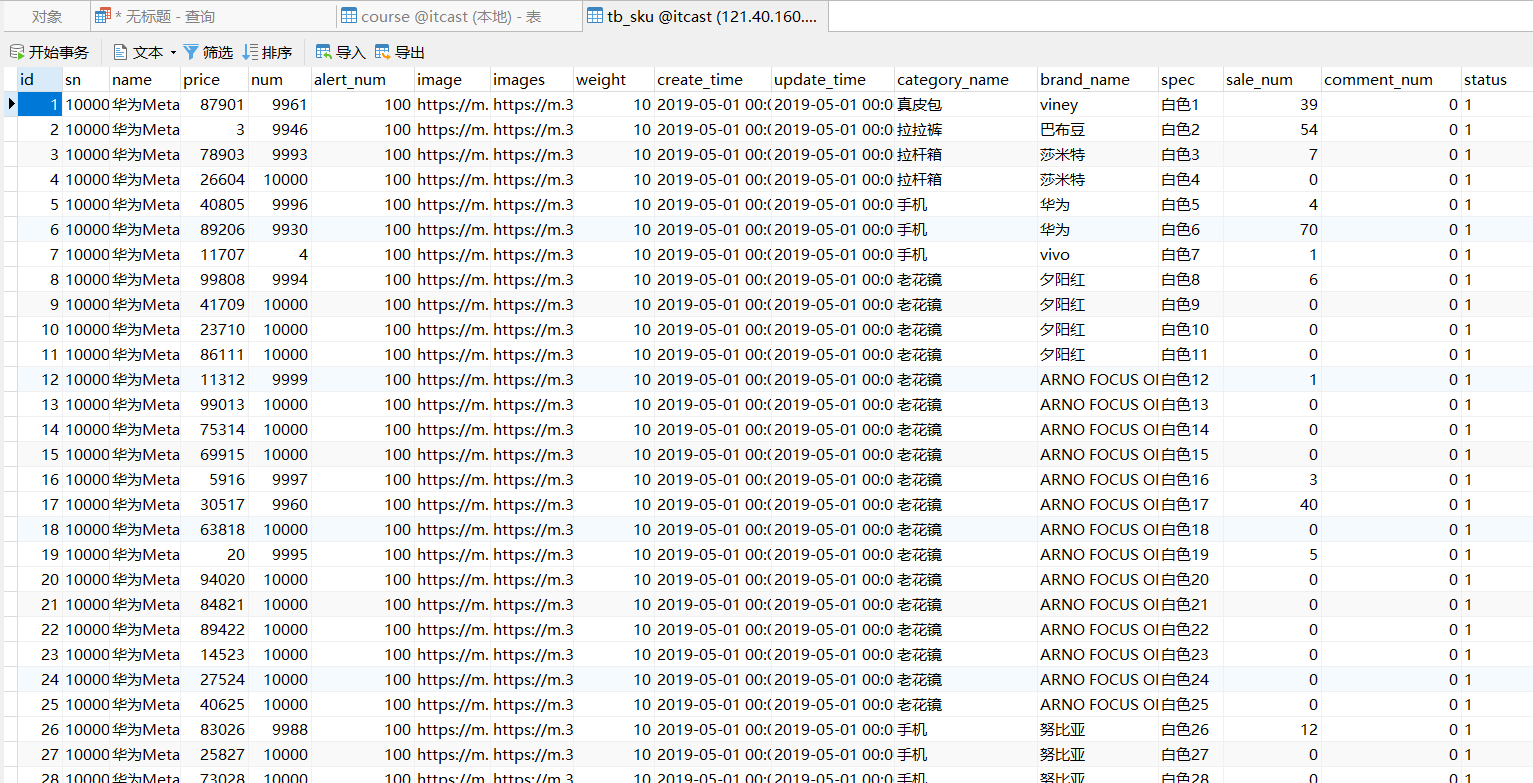
Task: Select the price cell 83026
Action: click(215, 729)
